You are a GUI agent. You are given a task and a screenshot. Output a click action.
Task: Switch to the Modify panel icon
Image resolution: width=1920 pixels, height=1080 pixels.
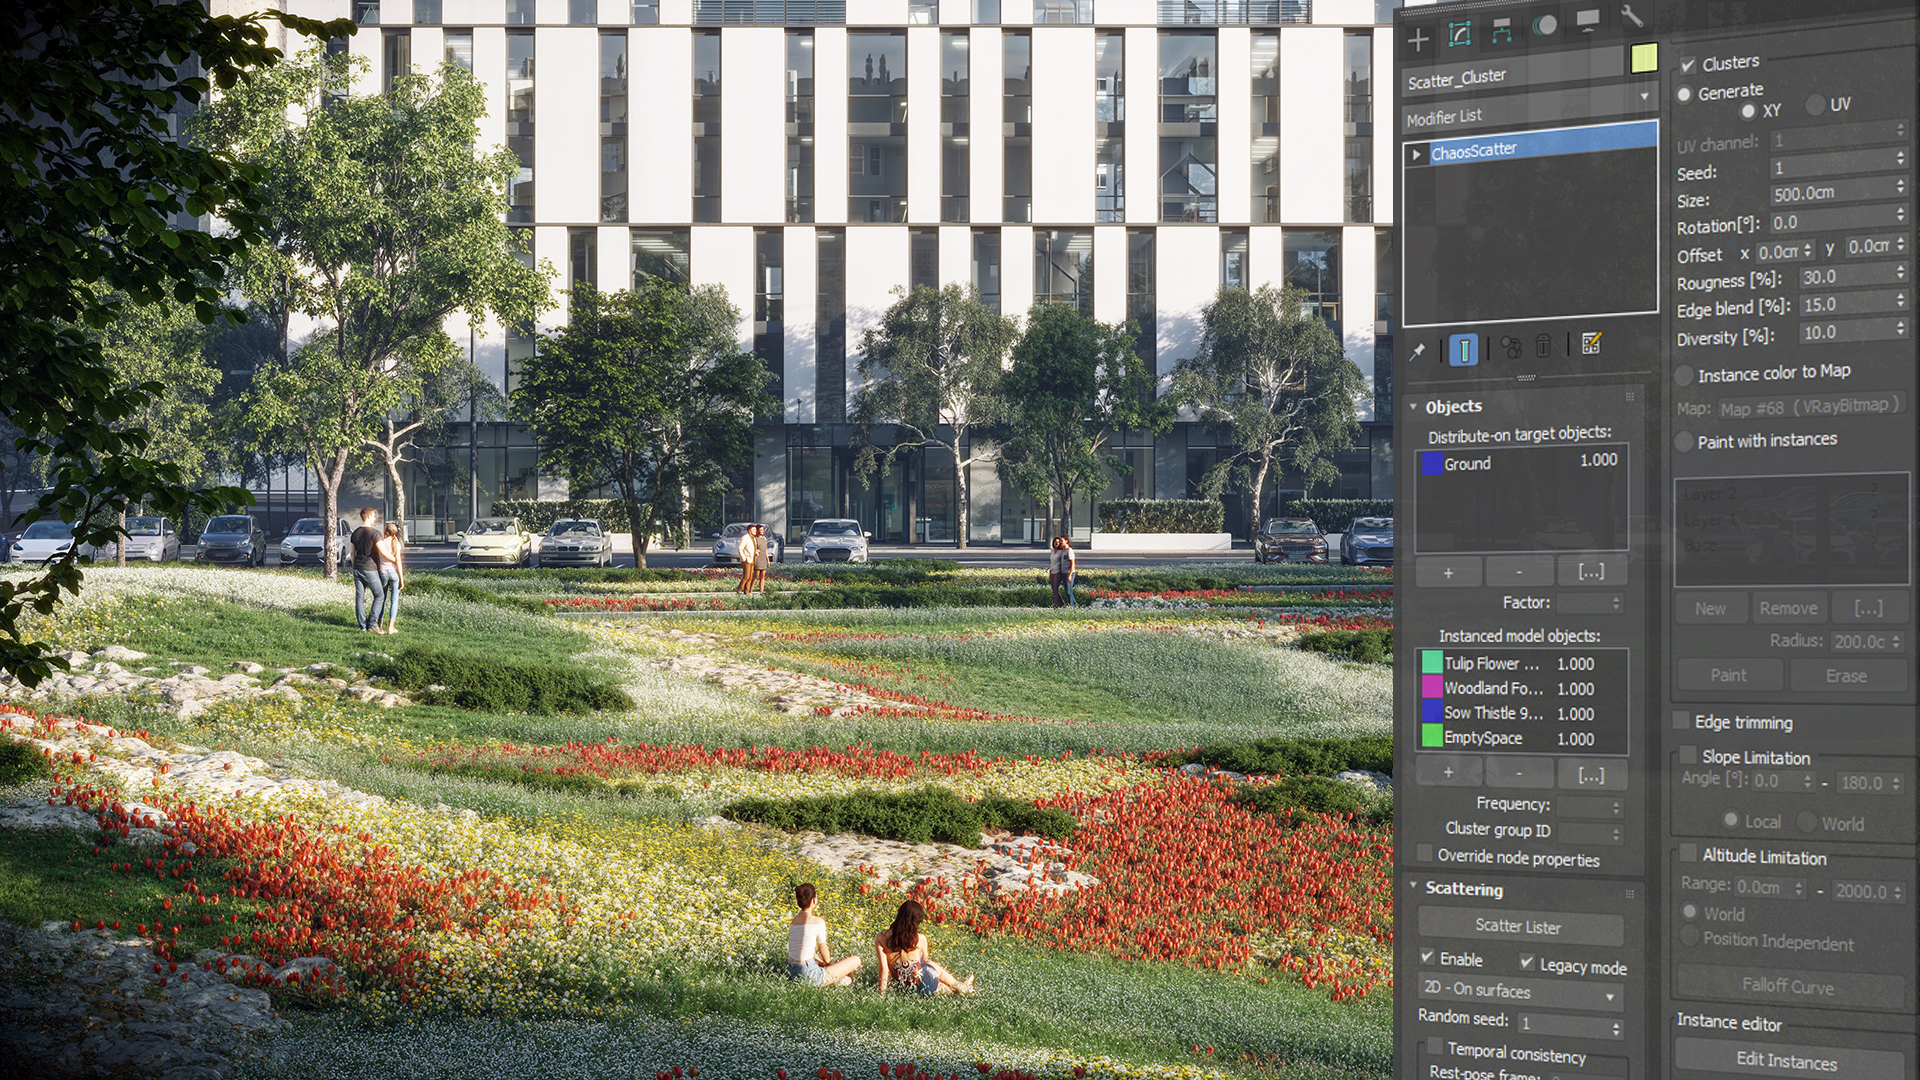[1459, 34]
